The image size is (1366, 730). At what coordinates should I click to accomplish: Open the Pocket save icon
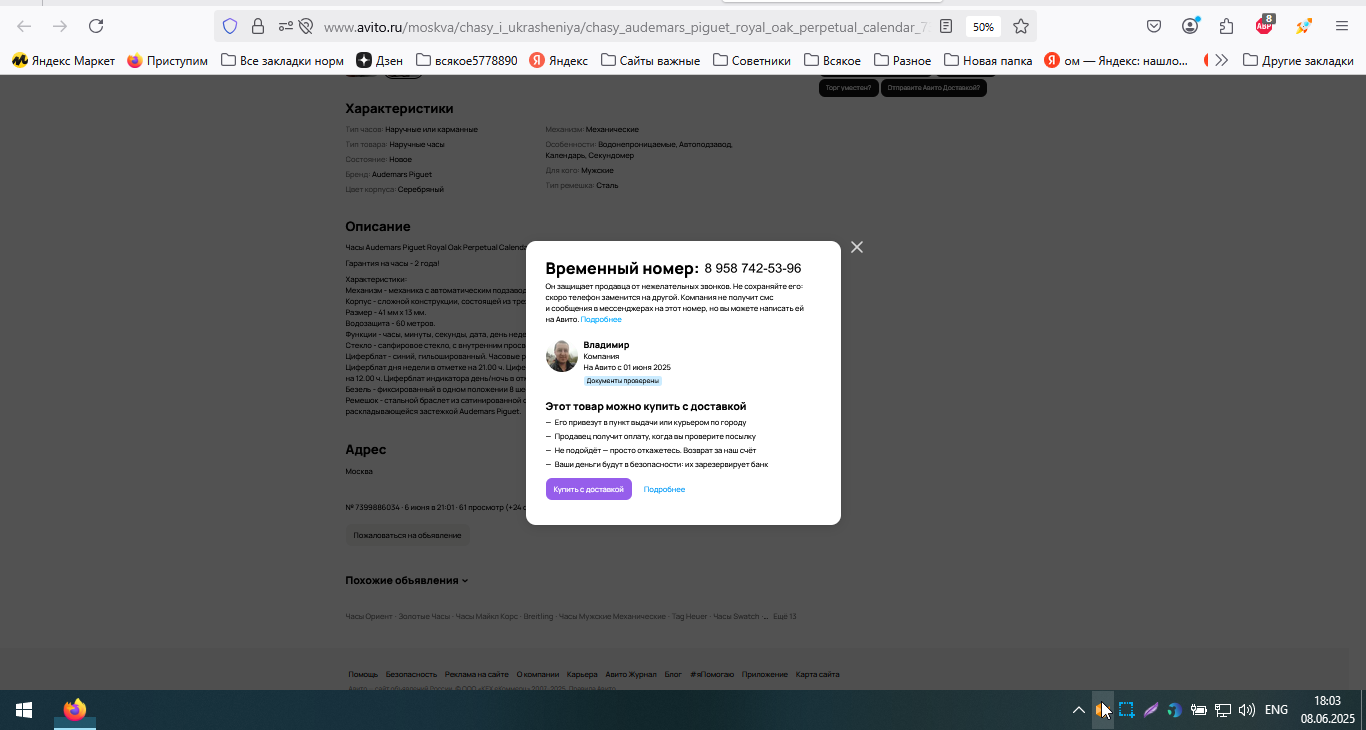(x=1154, y=27)
